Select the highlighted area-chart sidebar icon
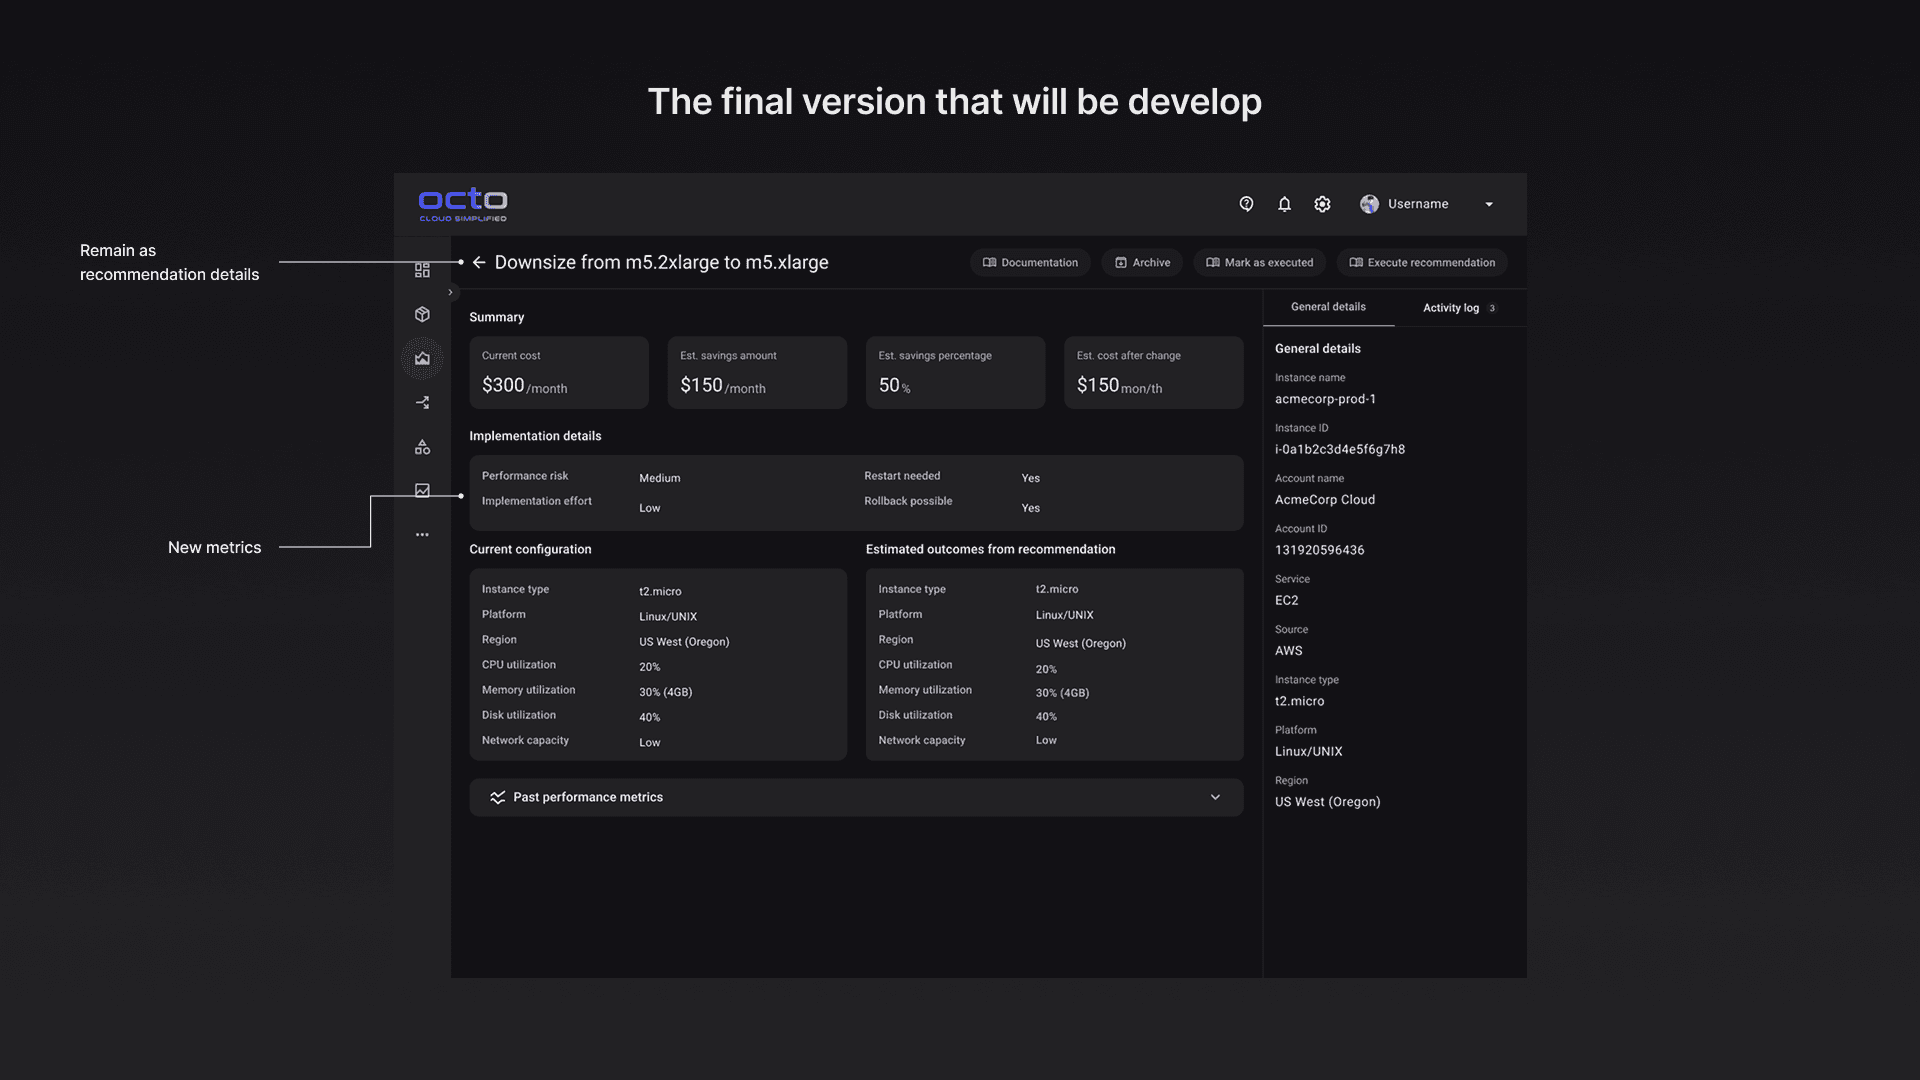 pos(422,359)
